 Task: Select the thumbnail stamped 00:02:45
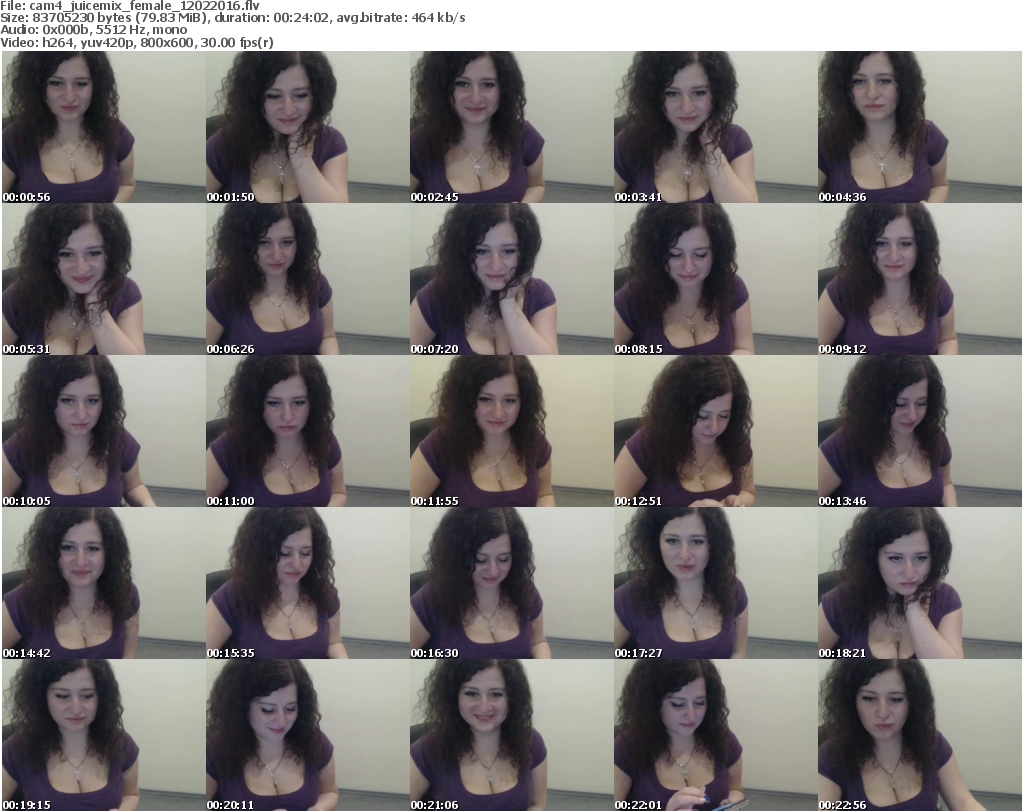pos(511,127)
